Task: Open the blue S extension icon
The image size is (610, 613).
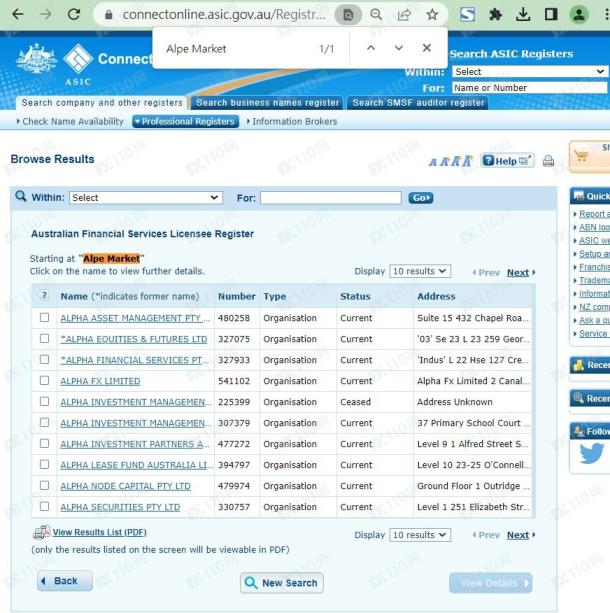Action: tap(468, 15)
